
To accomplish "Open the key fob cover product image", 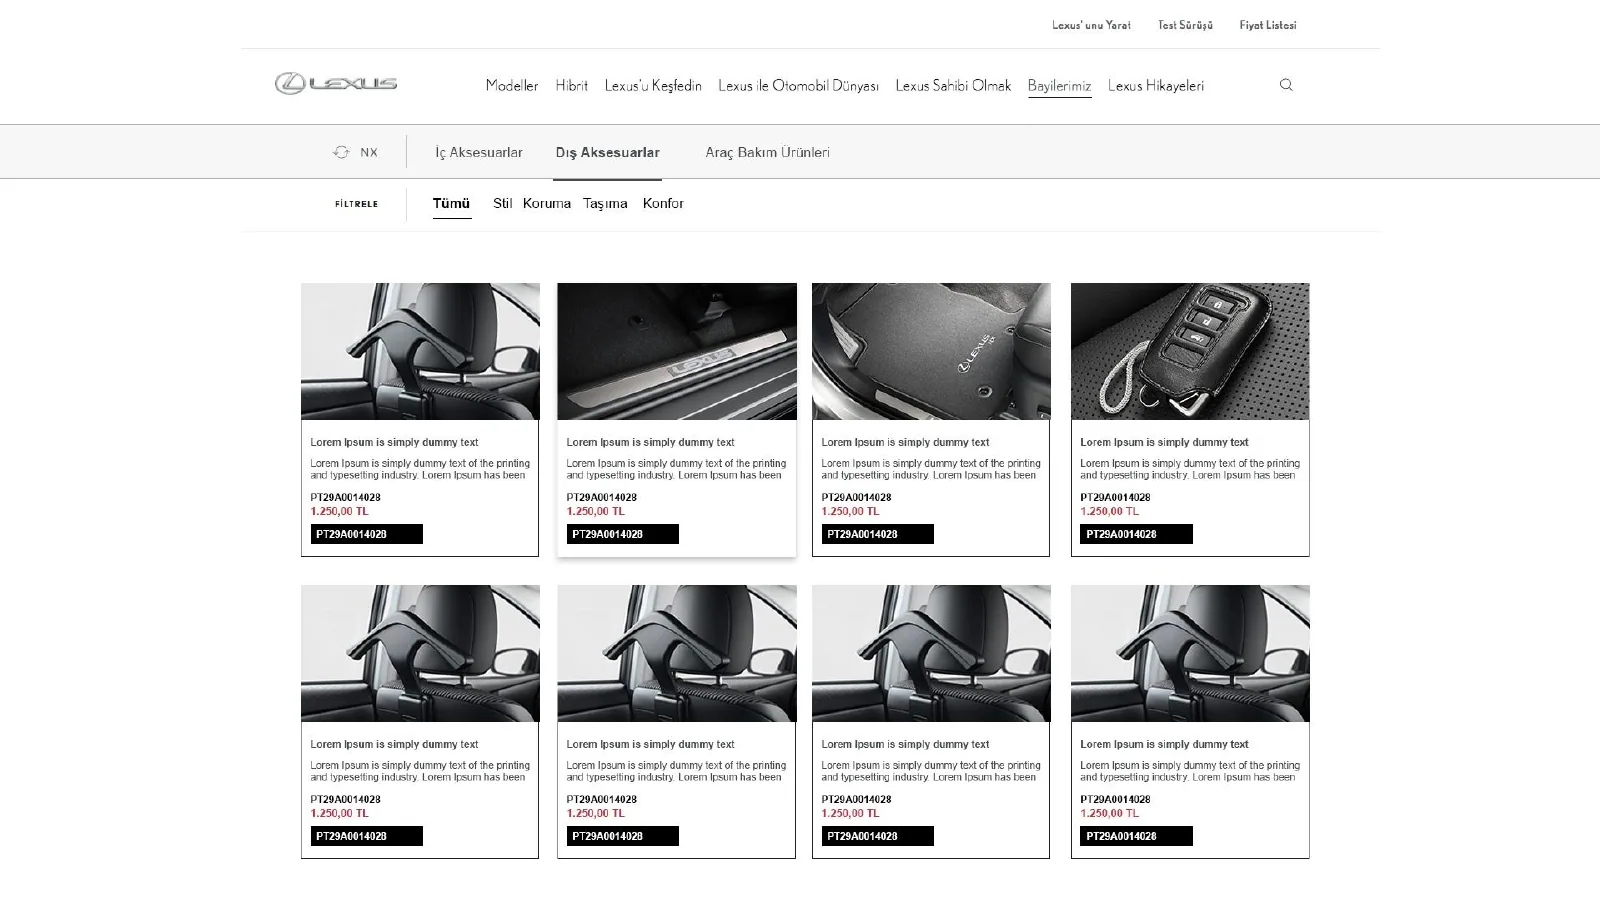I will click(1190, 351).
